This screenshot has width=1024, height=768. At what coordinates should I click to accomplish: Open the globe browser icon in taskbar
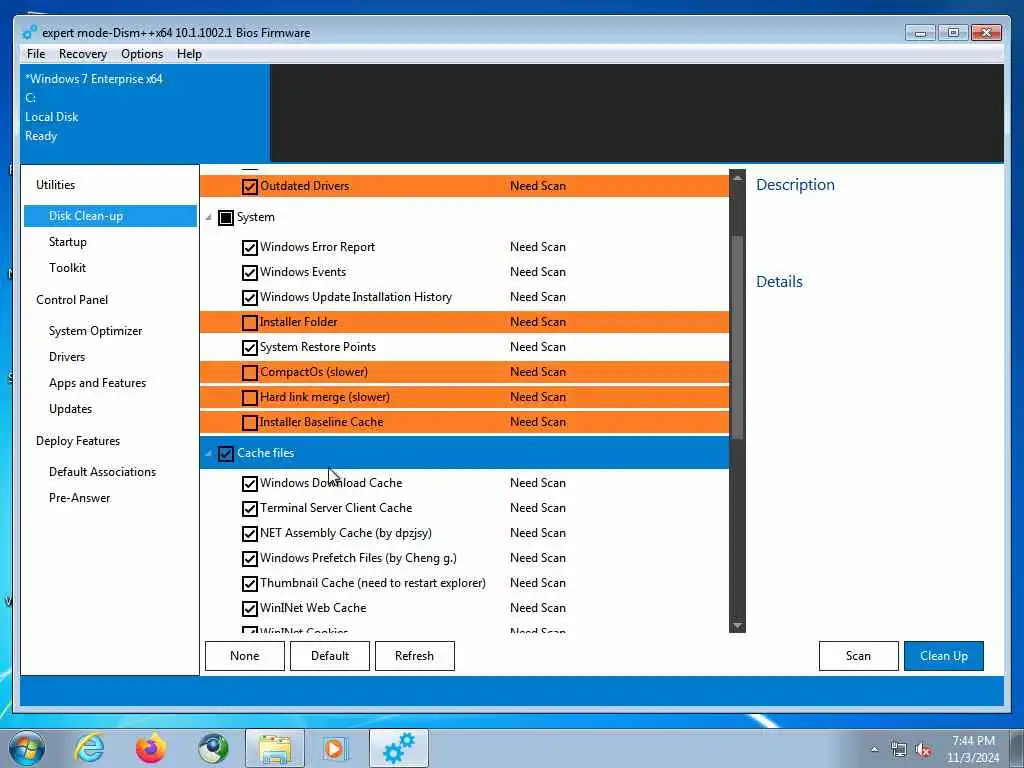[213, 748]
